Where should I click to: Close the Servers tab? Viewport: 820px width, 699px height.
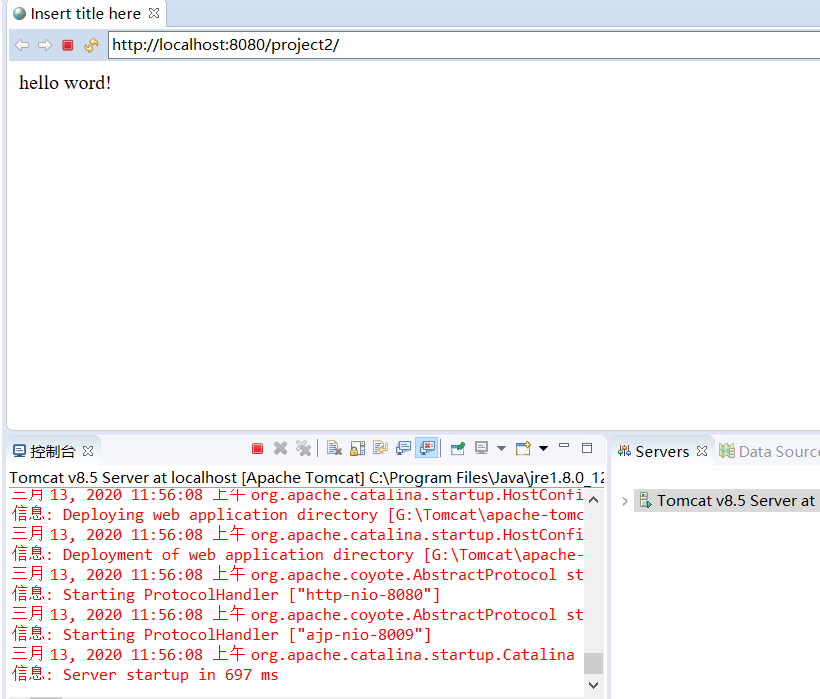(702, 451)
